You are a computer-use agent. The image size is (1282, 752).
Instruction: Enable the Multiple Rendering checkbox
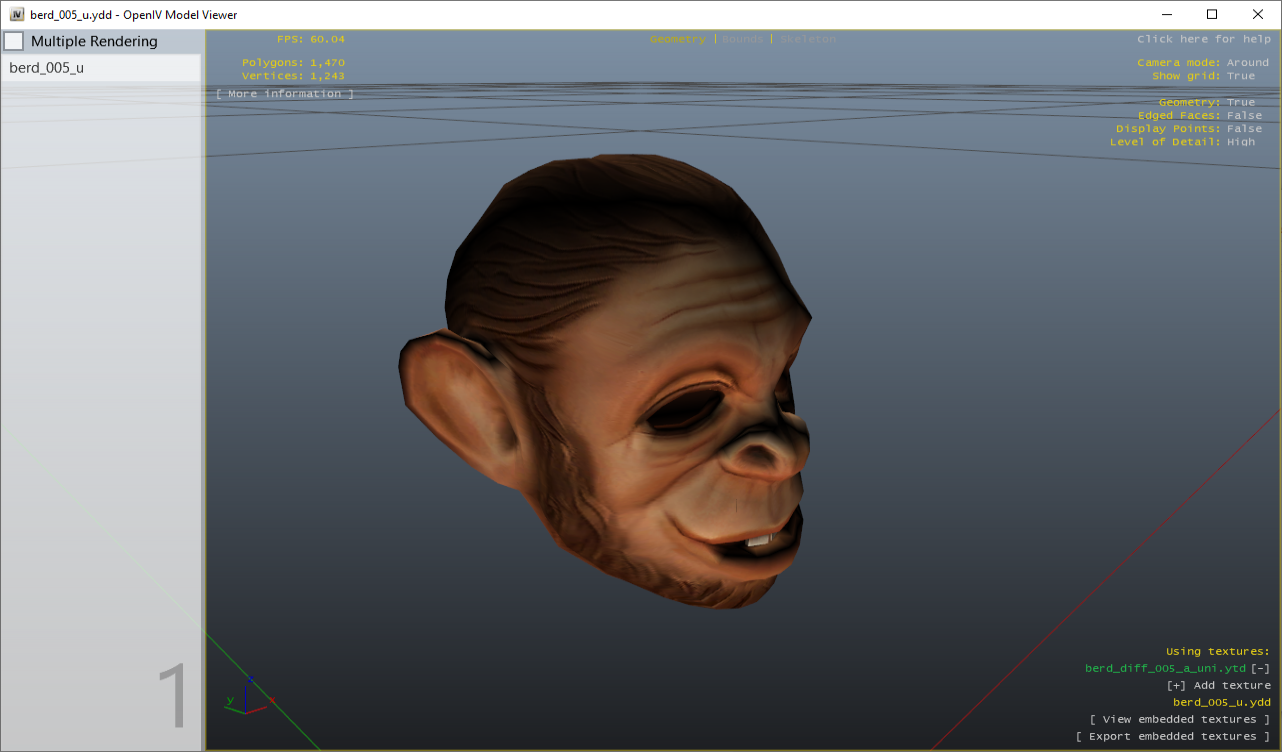tap(14, 41)
